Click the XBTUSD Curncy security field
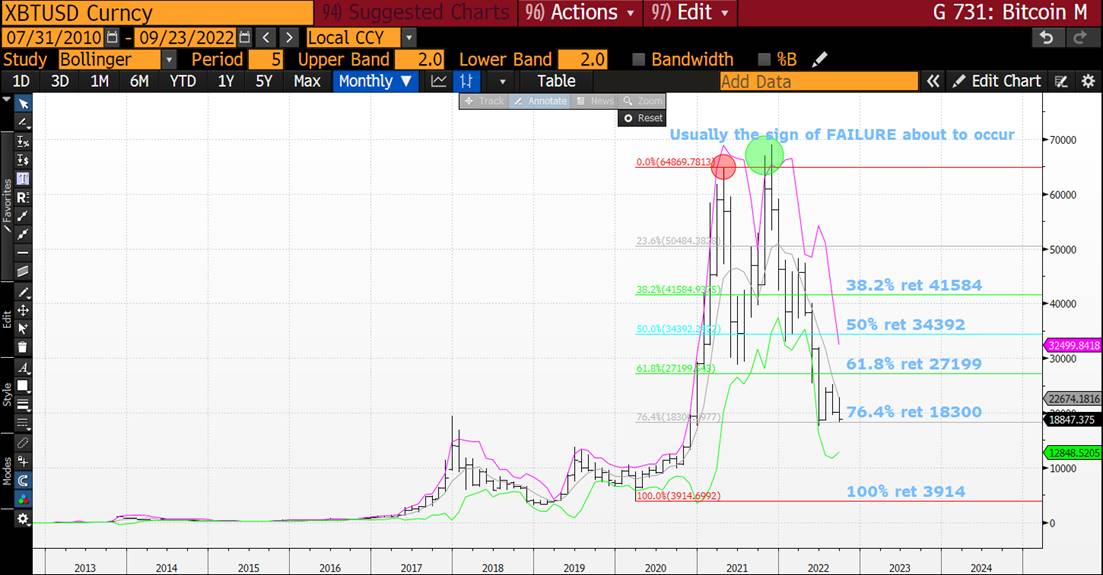The height and width of the screenshot is (575, 1103). pos(157,13)
